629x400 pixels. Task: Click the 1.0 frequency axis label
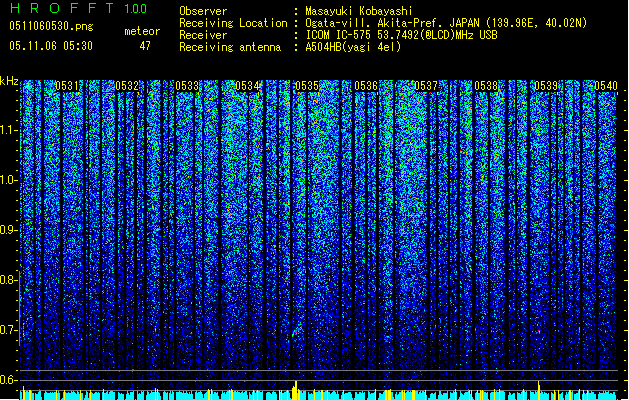[x=9, y=180]
